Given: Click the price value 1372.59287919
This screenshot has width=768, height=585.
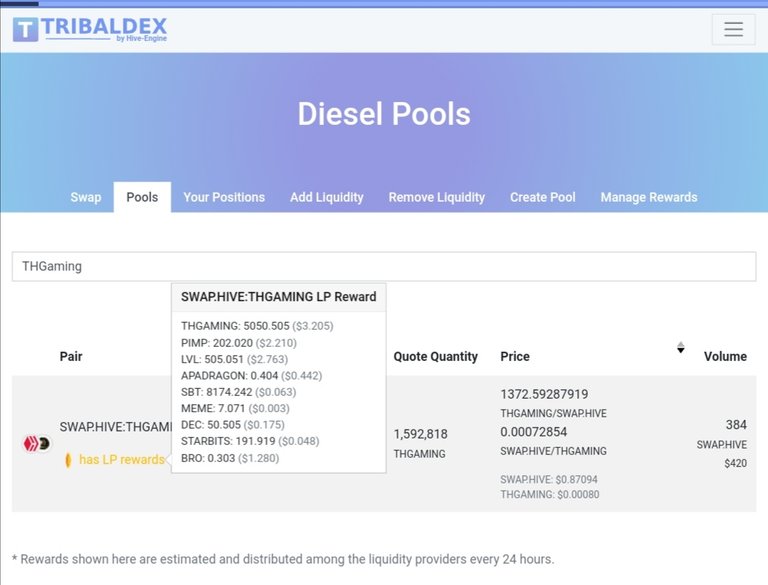Looking at the screenshot, I should [x=544, y=394].
